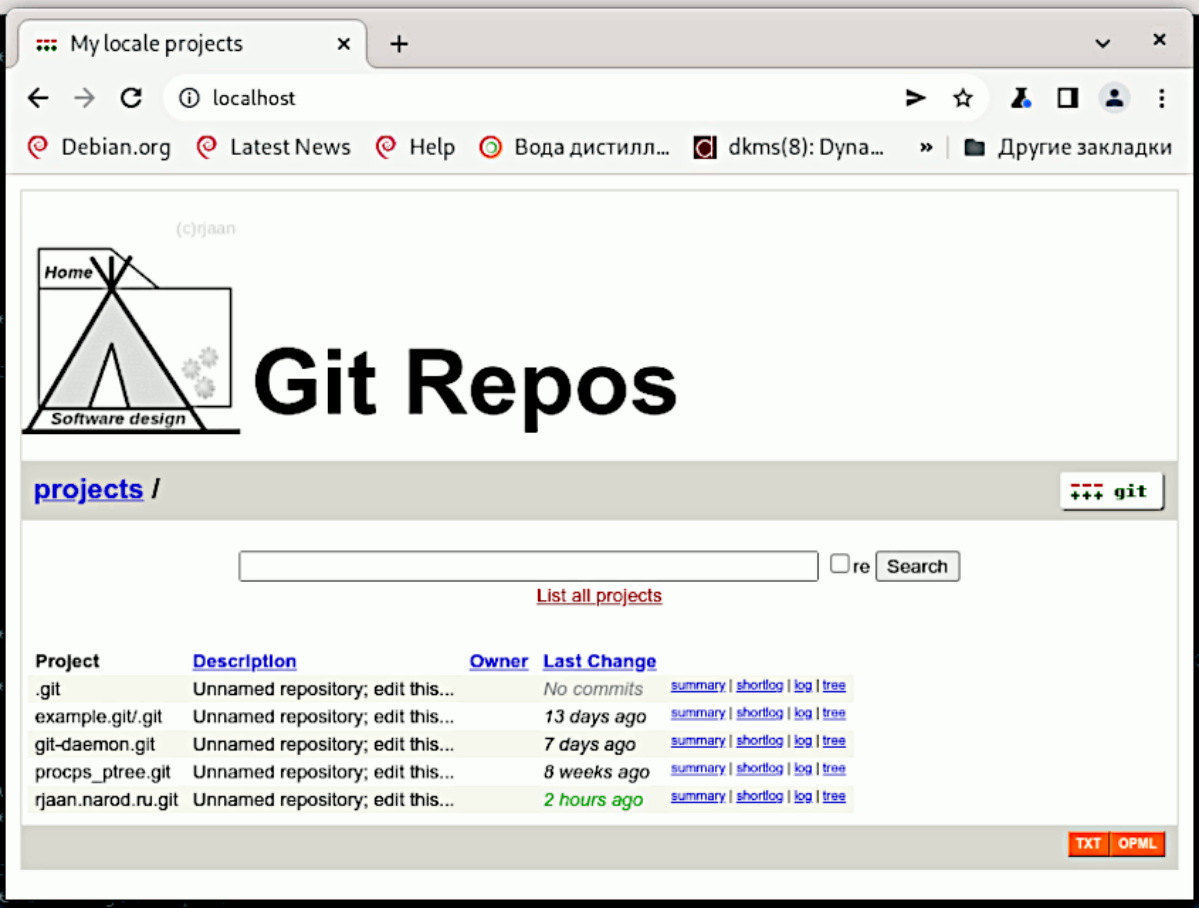
Task: Open summary for rjaan.narod.ru.git
Action: (697, 796)
